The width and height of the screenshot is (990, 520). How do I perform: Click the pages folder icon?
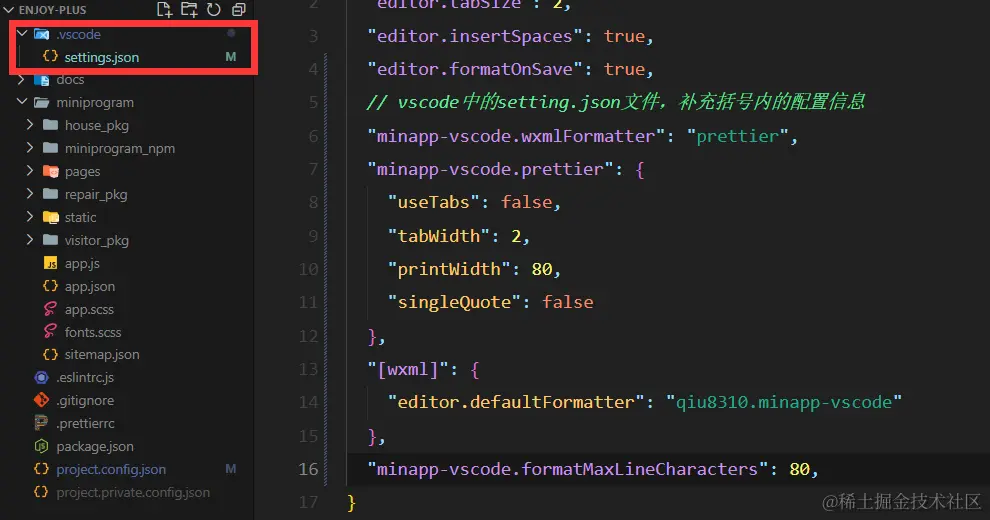(x=51, y=171)
